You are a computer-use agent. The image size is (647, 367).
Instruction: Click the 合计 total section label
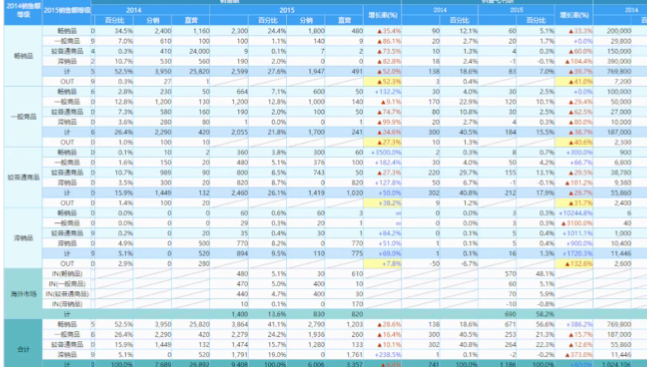point(23,349)
